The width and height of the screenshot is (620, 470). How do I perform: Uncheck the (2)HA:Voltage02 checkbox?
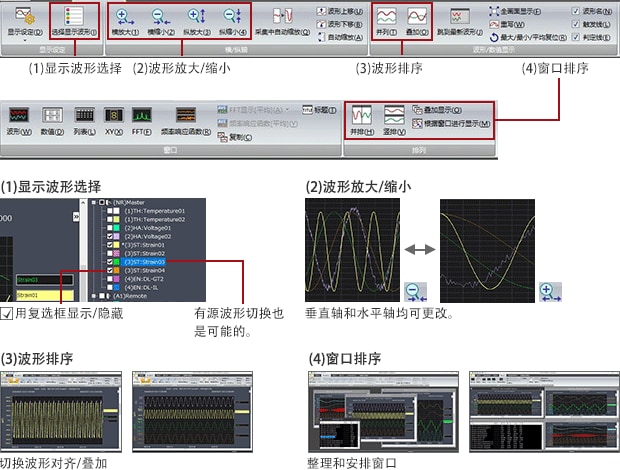pyautogui.click(x=110, y=236)
